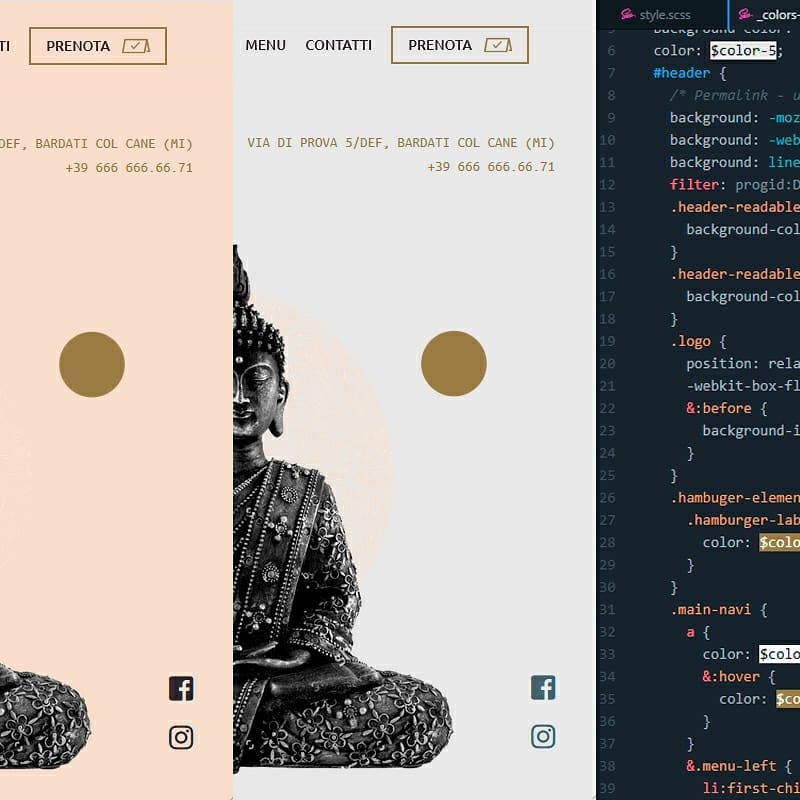Click the Sass file icon on _colors tab
The width and height of the screenshot is (800, 800).
(745, 14)
